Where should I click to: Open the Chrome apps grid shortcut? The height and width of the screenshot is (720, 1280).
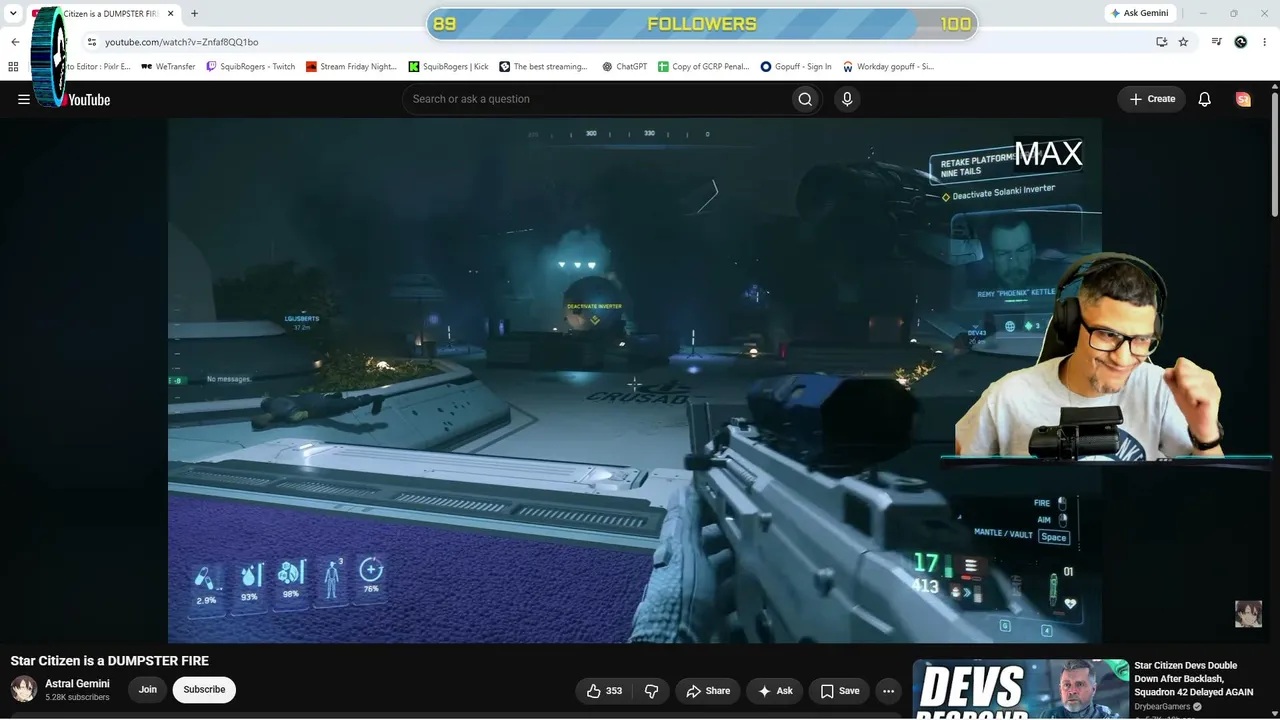pyautogui.click(x=13, y=67)
